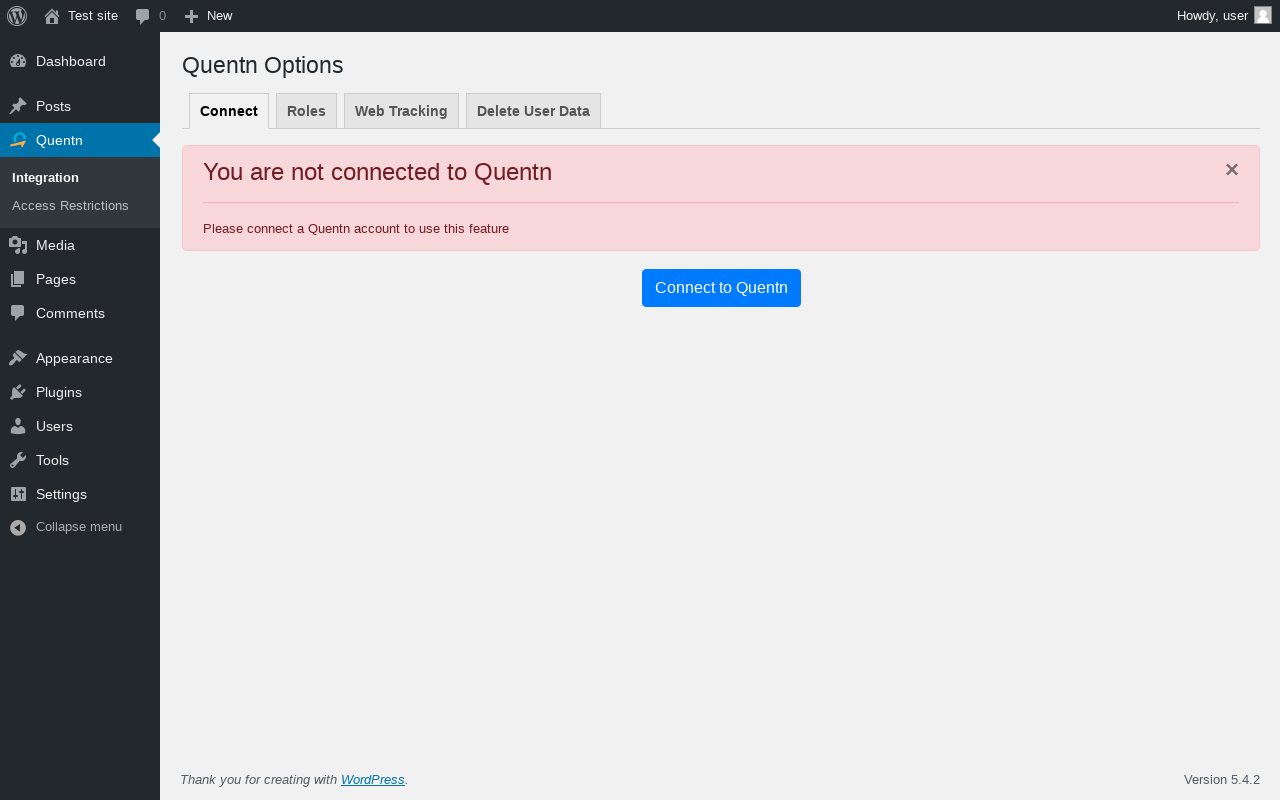1280x800 pixels.
Task: Follow the WordPress footer link
Action: pyautogui.click(x=373, y=780)
